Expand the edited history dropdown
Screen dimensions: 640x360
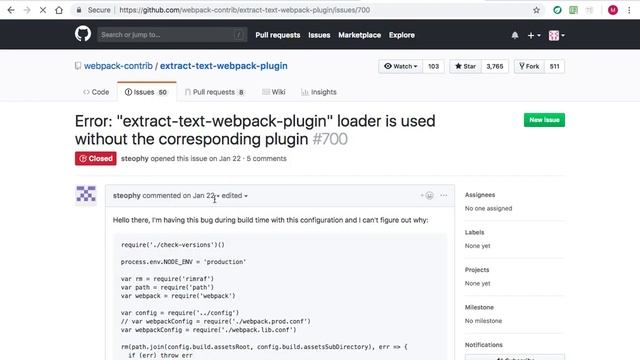pos(235,196)
